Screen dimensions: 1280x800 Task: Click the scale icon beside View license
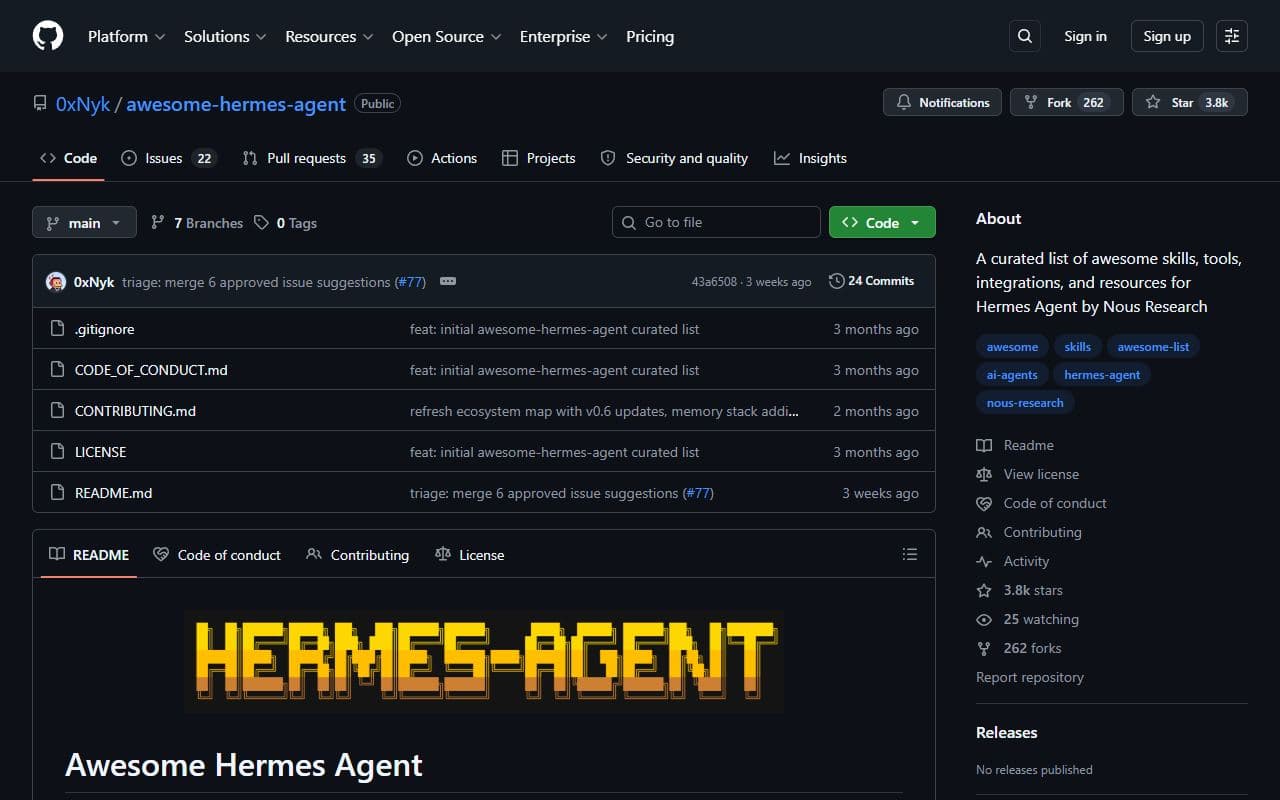[984, 474]
